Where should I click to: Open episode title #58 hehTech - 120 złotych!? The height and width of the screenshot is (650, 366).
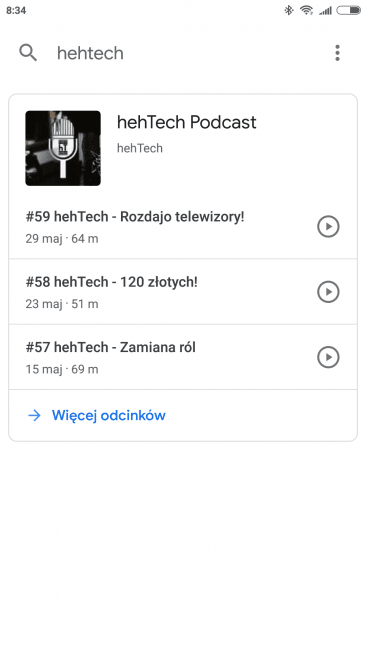pyautogui.click(x=111, y=282)
